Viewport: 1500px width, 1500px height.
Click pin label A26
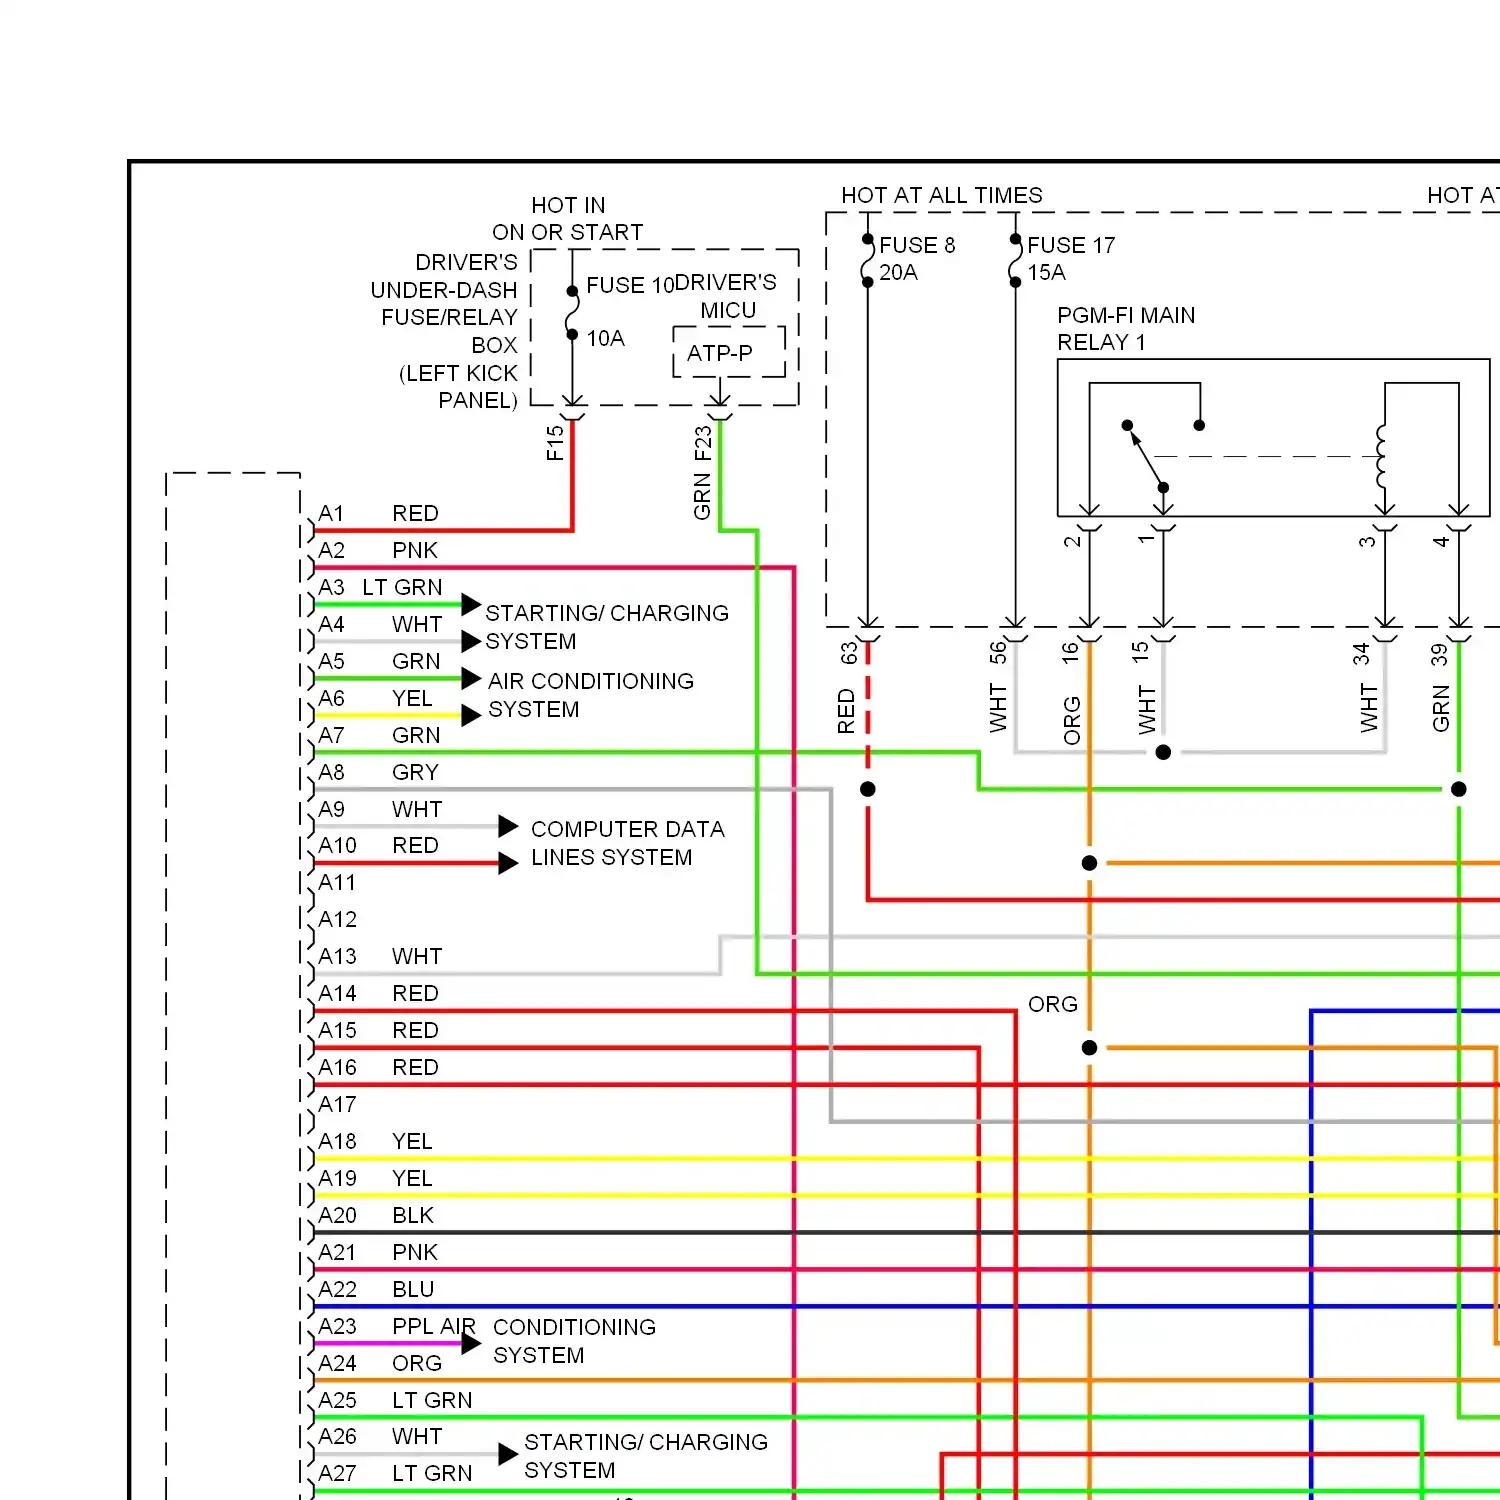pos(337,1436)
